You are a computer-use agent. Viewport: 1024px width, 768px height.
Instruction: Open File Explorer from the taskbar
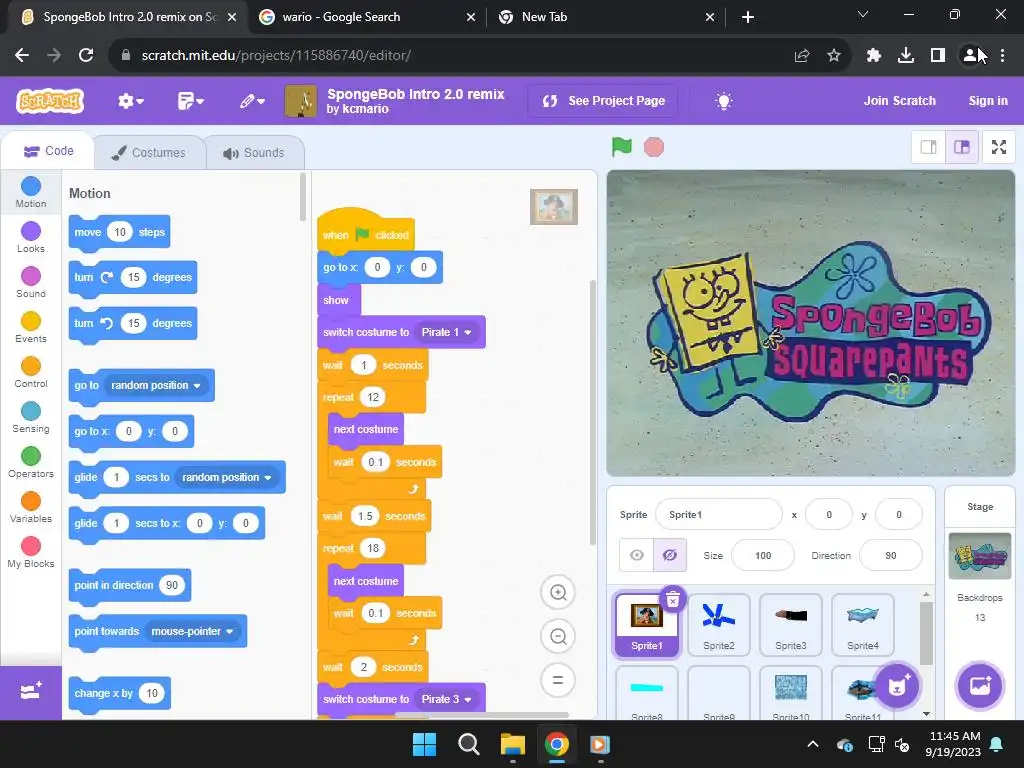513,744
